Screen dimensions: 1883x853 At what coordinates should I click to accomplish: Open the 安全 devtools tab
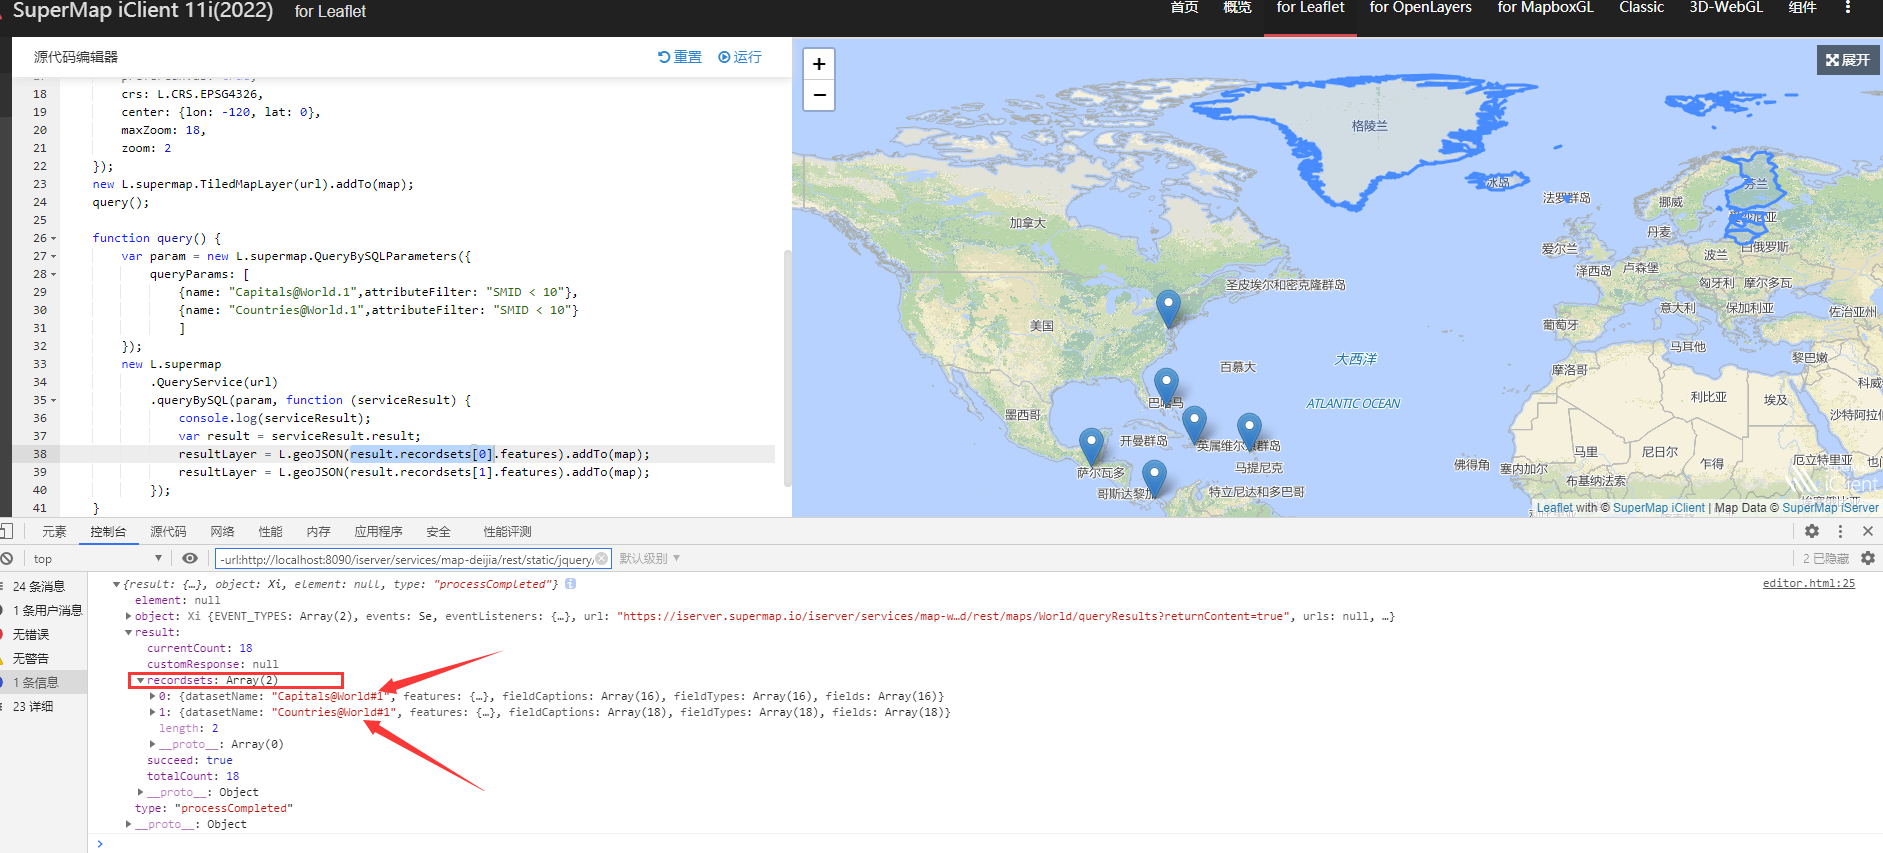pyautogui.click(x=438, y=532)
